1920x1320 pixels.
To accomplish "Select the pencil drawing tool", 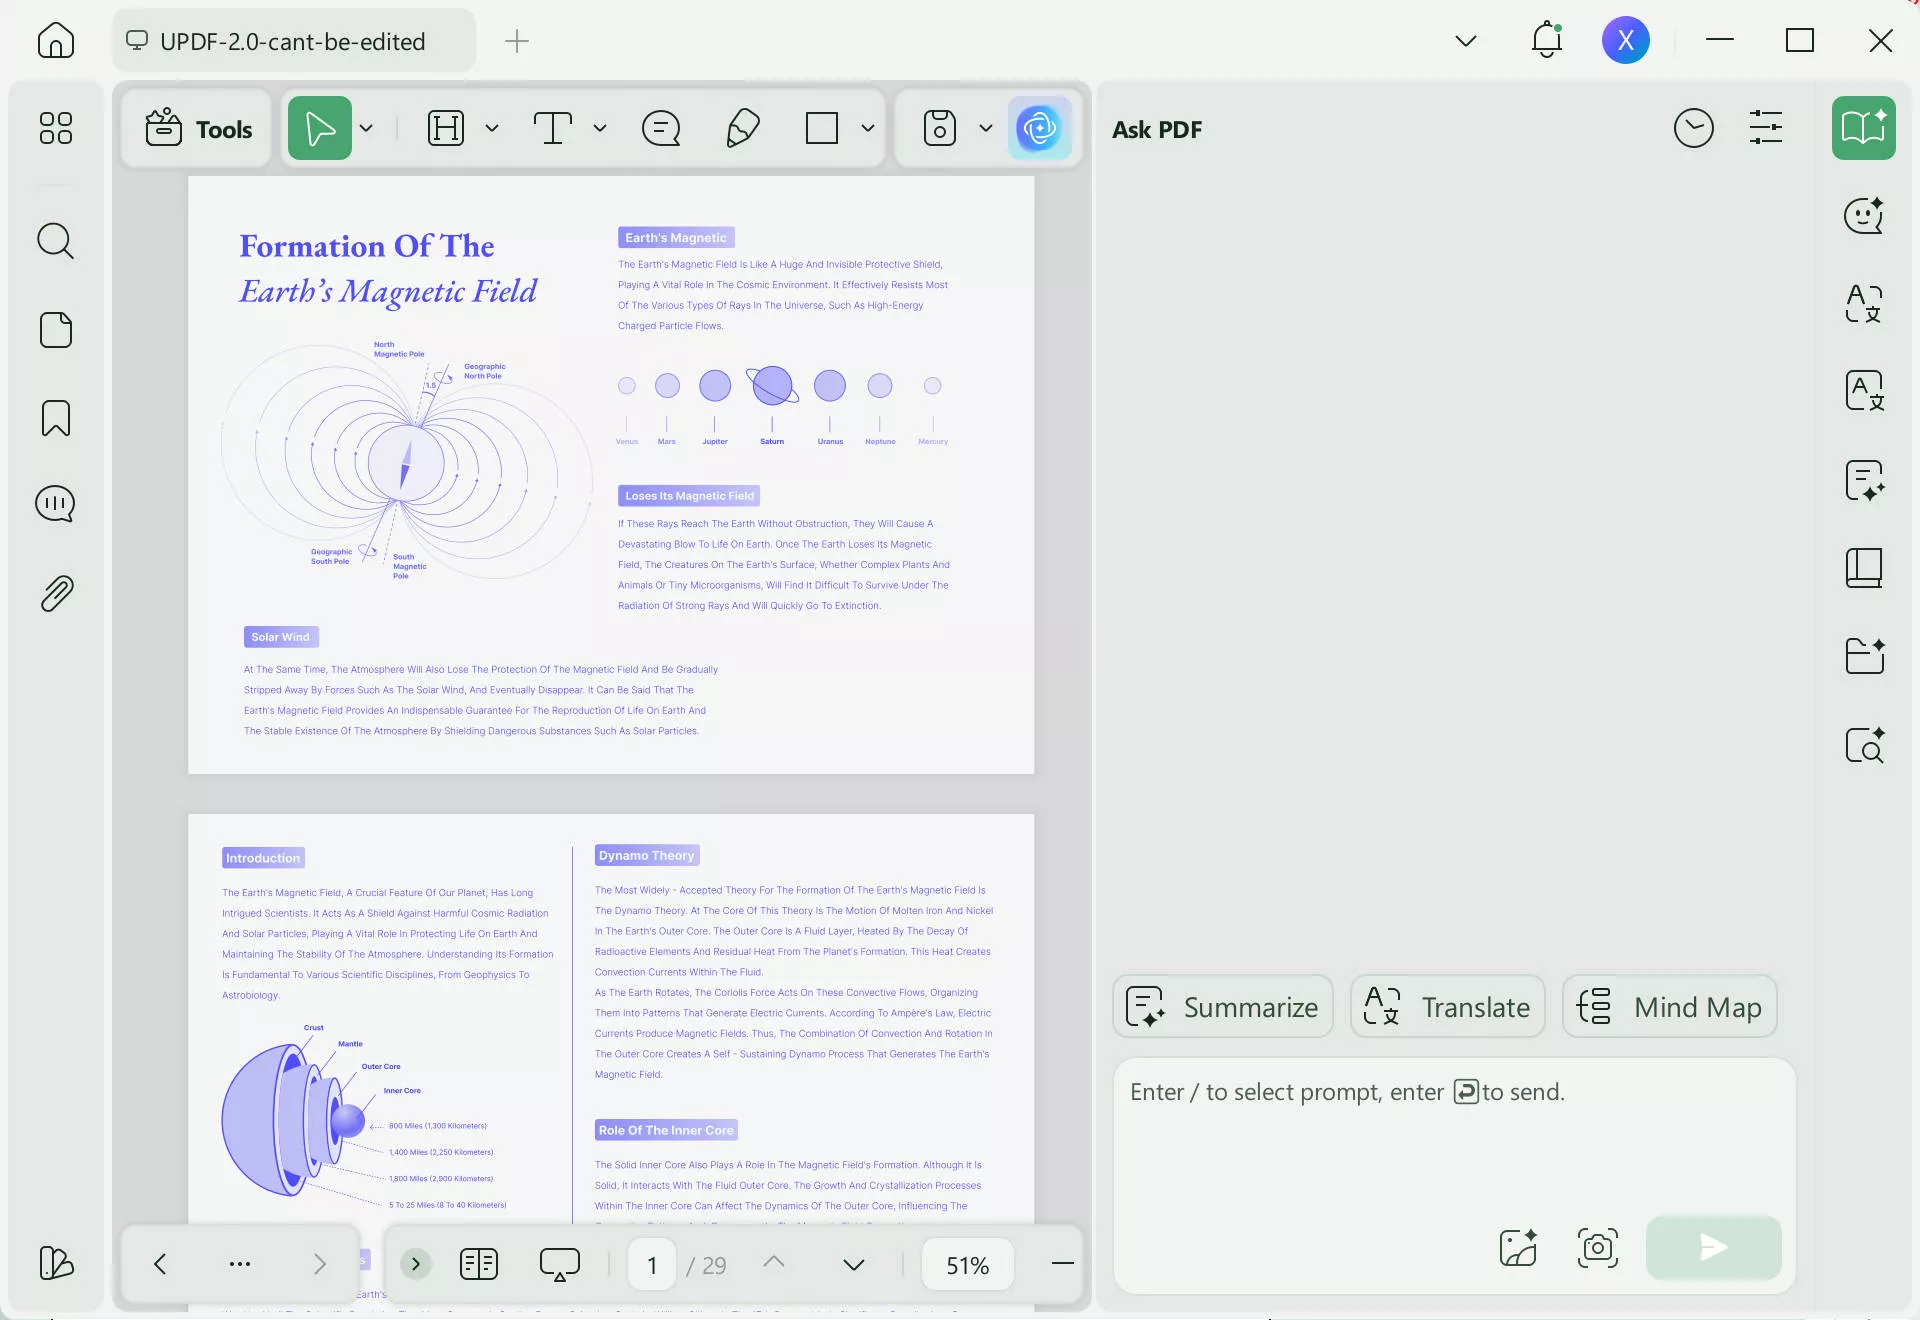I will pyautogui.click(x=742, y=128).
